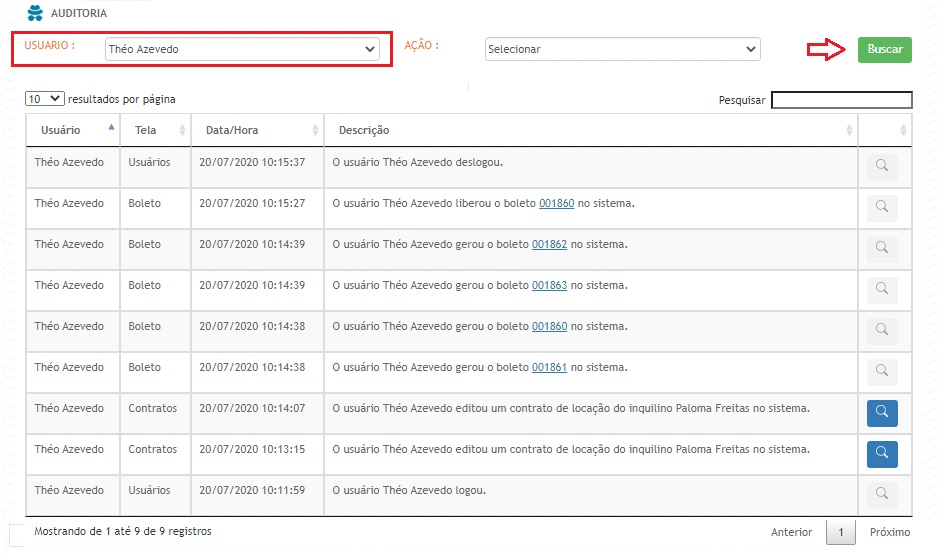Click the magnifier for the boleto 001863 row
Viewport: 938px width, 556px height.
tap(881, 290)
